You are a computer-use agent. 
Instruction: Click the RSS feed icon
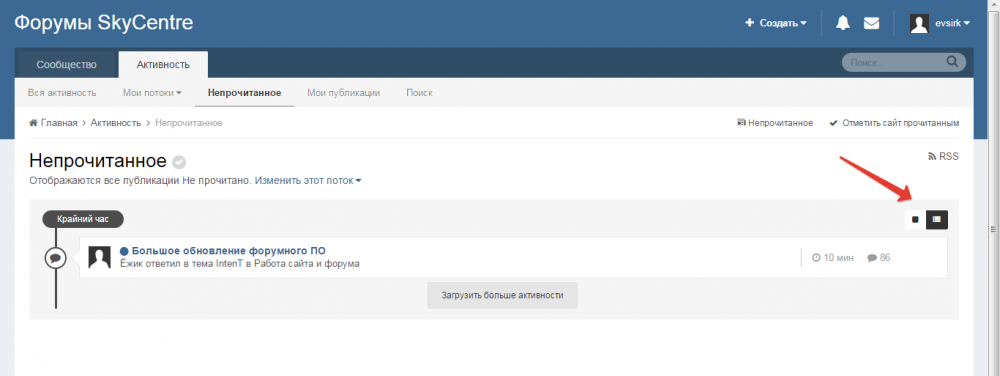click(932, 156)
